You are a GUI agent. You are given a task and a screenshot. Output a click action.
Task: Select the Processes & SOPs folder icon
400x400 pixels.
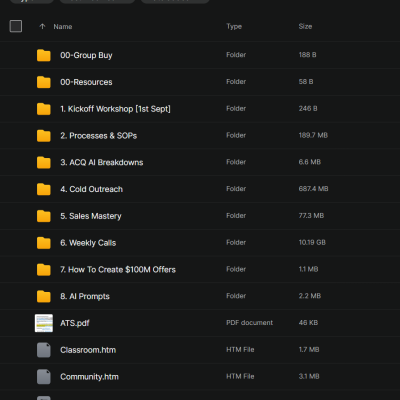coord(44,136)
